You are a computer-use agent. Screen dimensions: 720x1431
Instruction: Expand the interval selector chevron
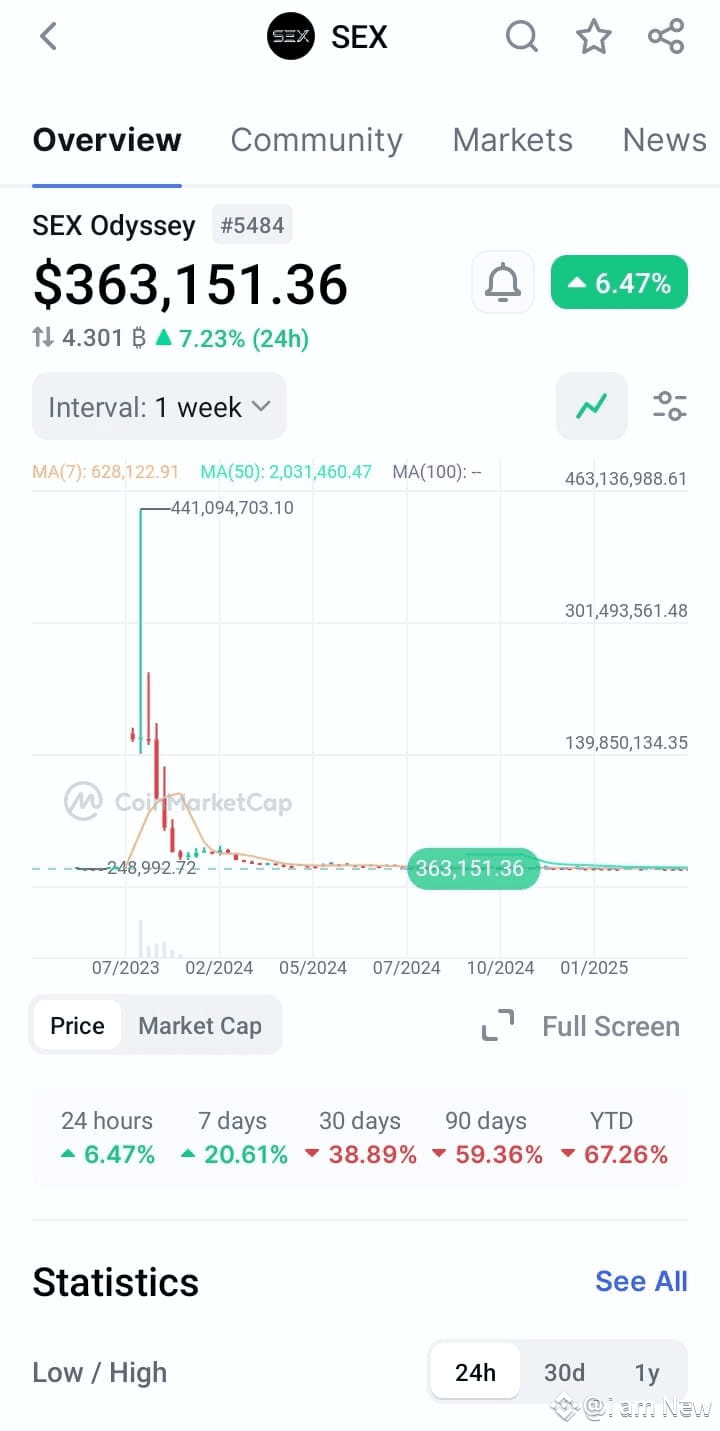(262, 406)
